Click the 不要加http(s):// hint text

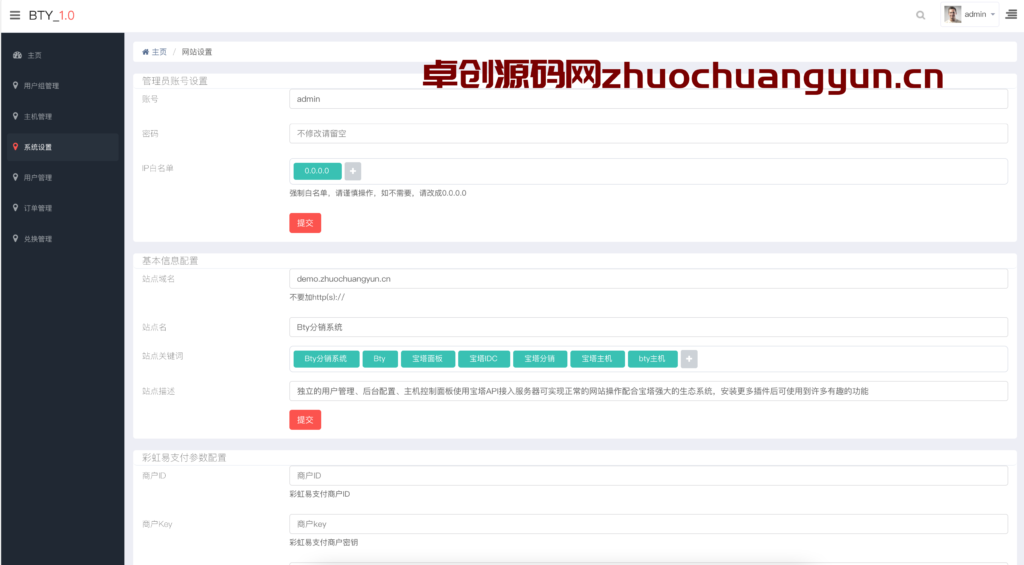tap(317, 297)
